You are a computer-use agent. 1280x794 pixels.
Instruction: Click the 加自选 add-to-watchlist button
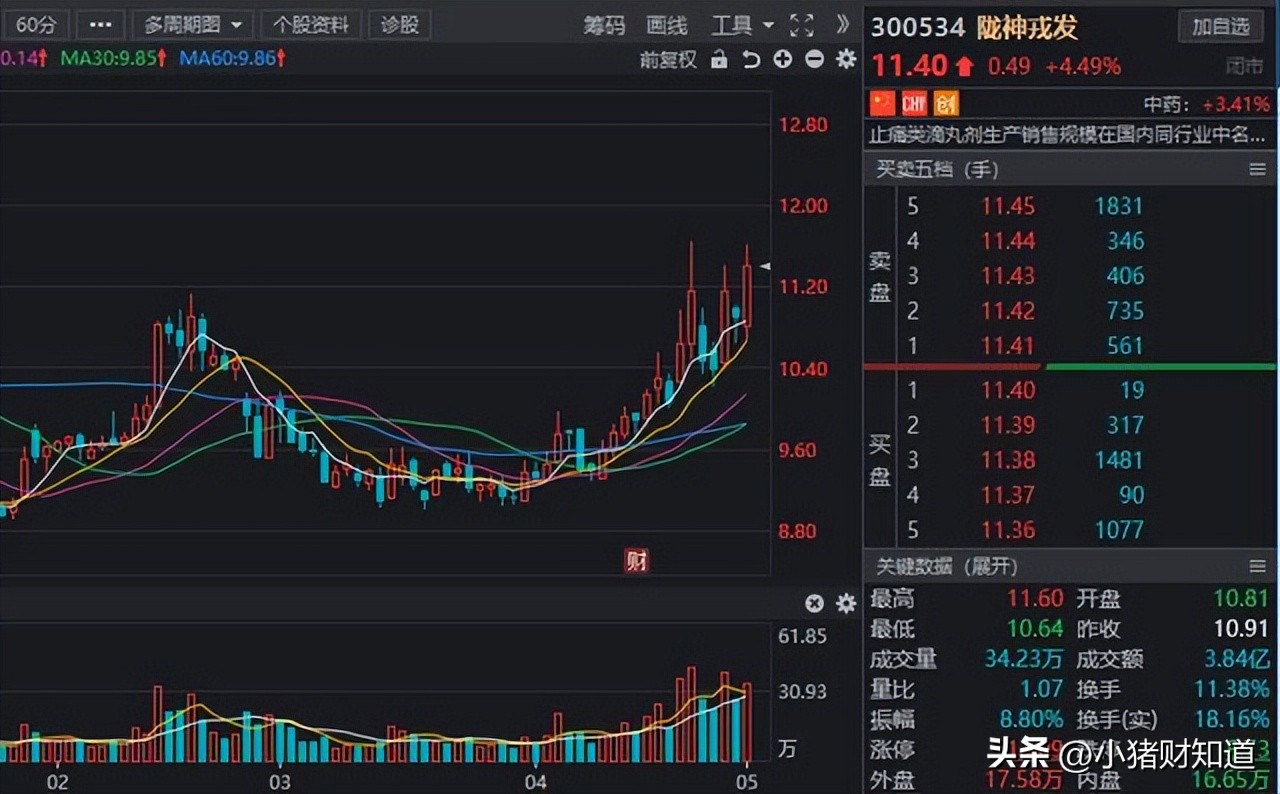click(x=1220, y=27)
